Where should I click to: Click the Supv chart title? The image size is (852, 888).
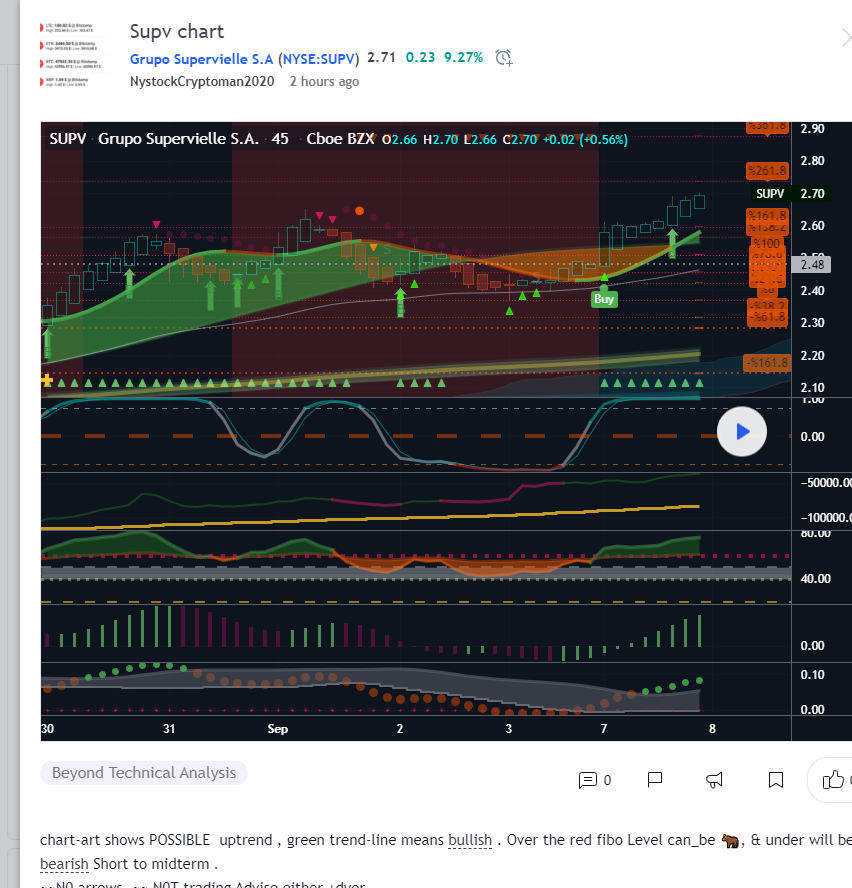pyautogui.click(x=177, y=32)
